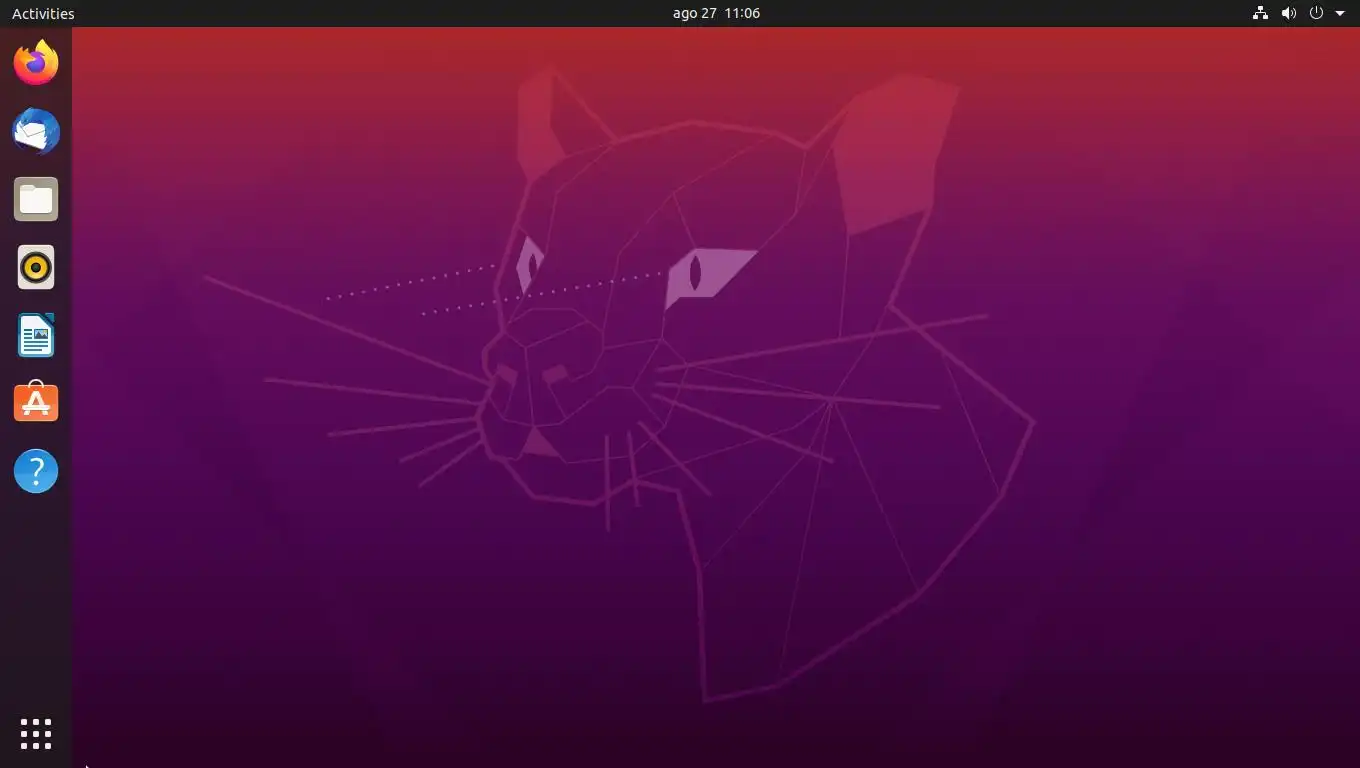Open LibreOffice Writer from the dock

pyautogui.click(x=36, y=335)
